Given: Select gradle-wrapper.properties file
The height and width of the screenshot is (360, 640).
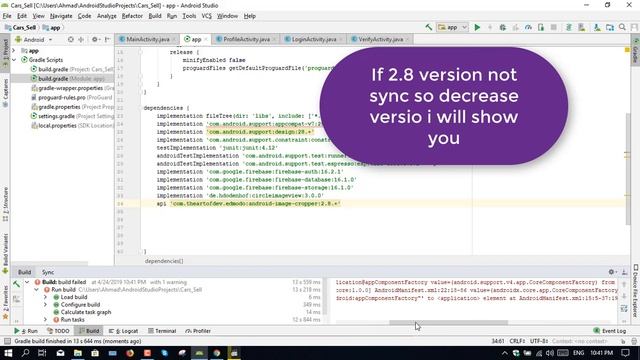Looking at the screenshot, I should (72, 88).
